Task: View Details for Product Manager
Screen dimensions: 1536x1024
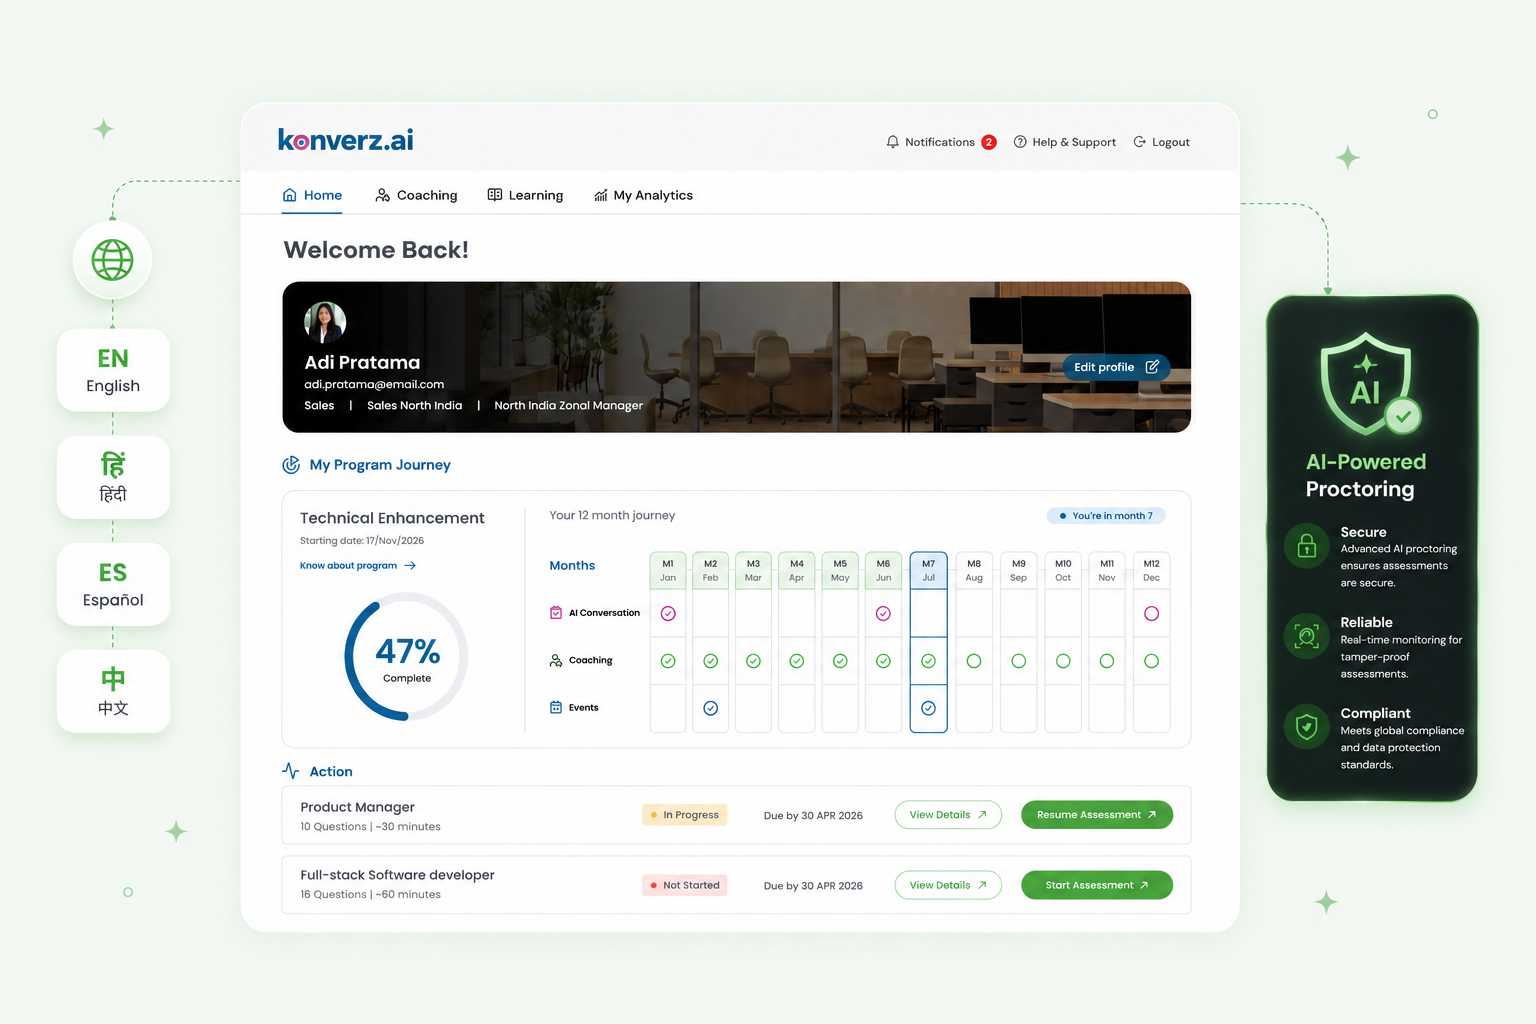Action: pos(948,815)
